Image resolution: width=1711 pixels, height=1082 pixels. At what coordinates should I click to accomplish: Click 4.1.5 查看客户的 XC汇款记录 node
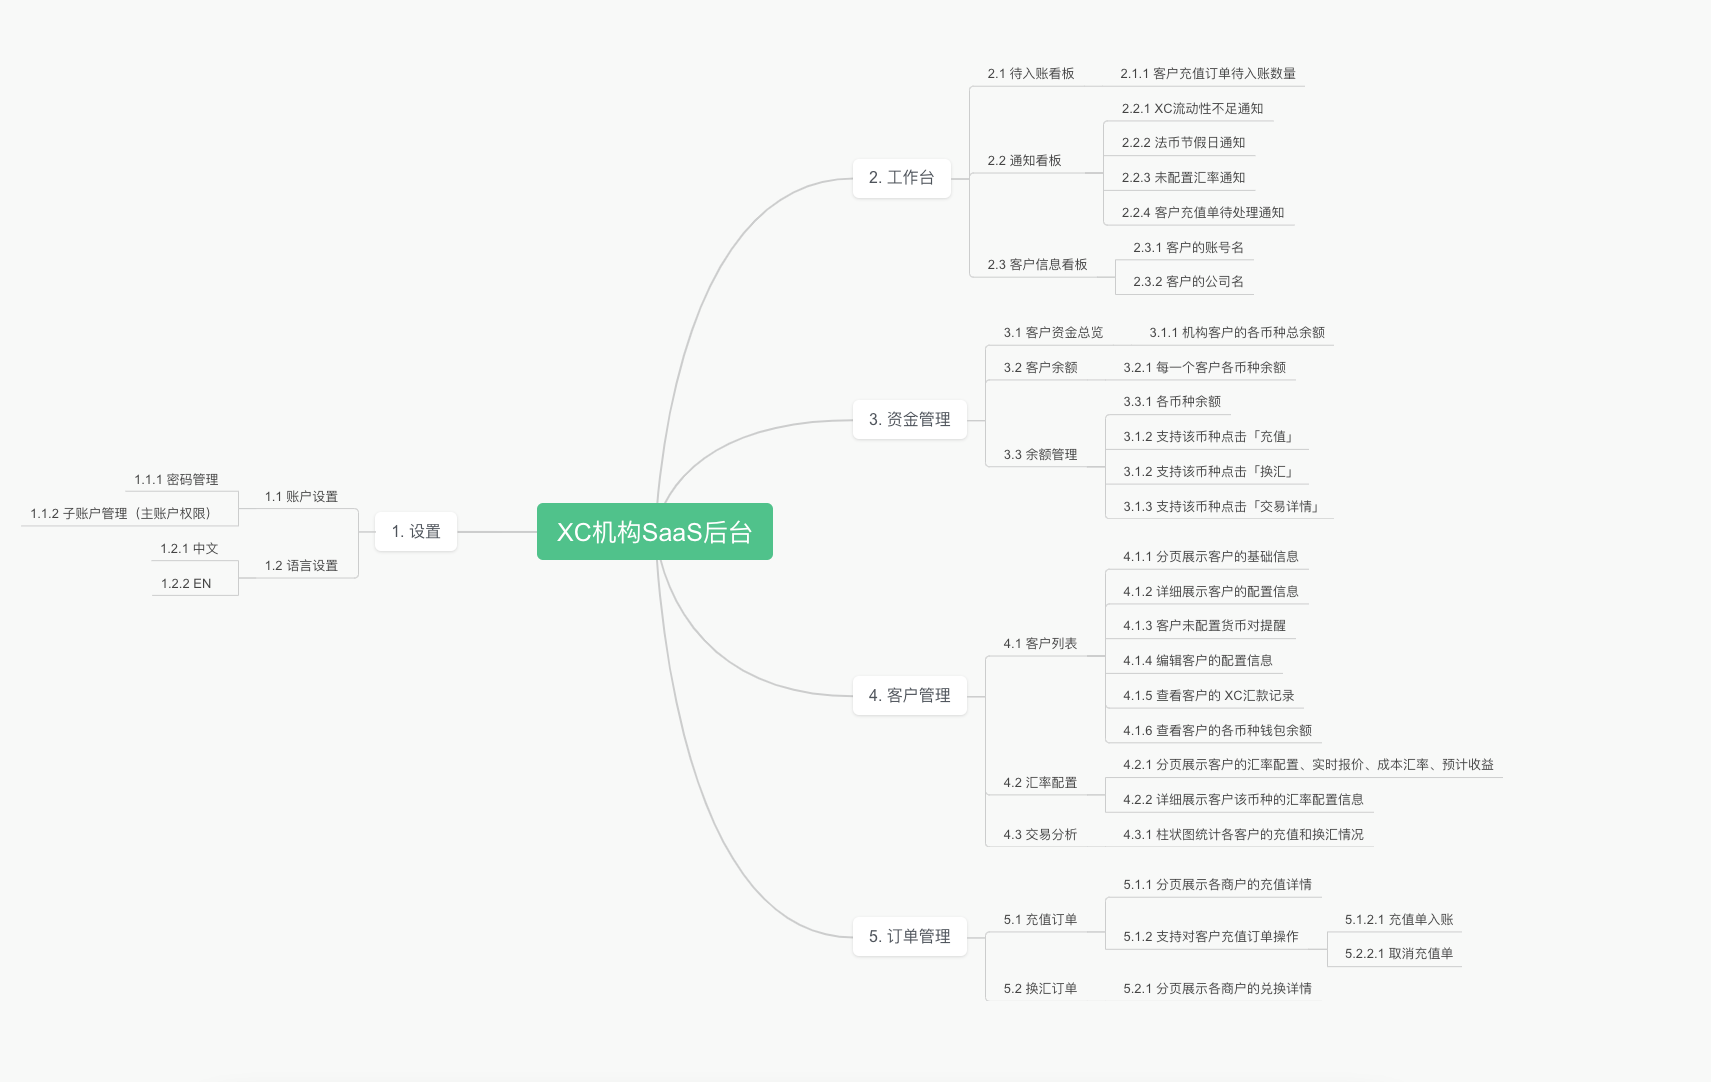(1208, 696)
